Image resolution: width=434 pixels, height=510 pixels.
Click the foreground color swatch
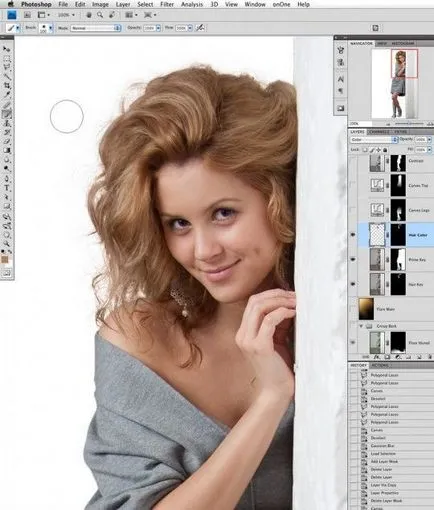5,259
